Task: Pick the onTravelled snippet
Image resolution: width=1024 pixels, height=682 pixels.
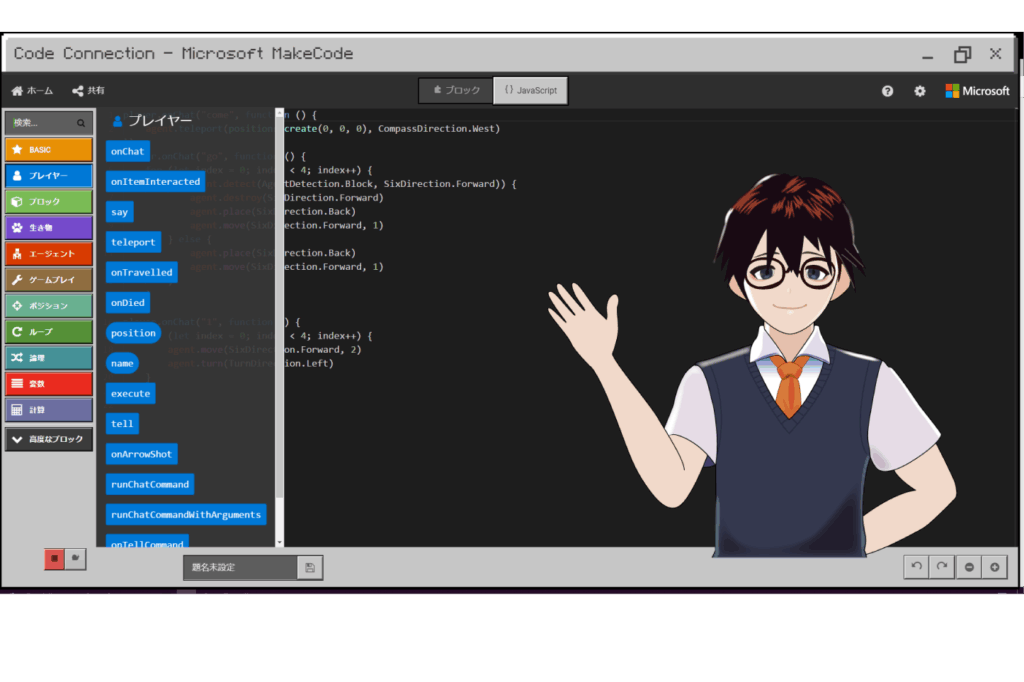Action: 142,272
